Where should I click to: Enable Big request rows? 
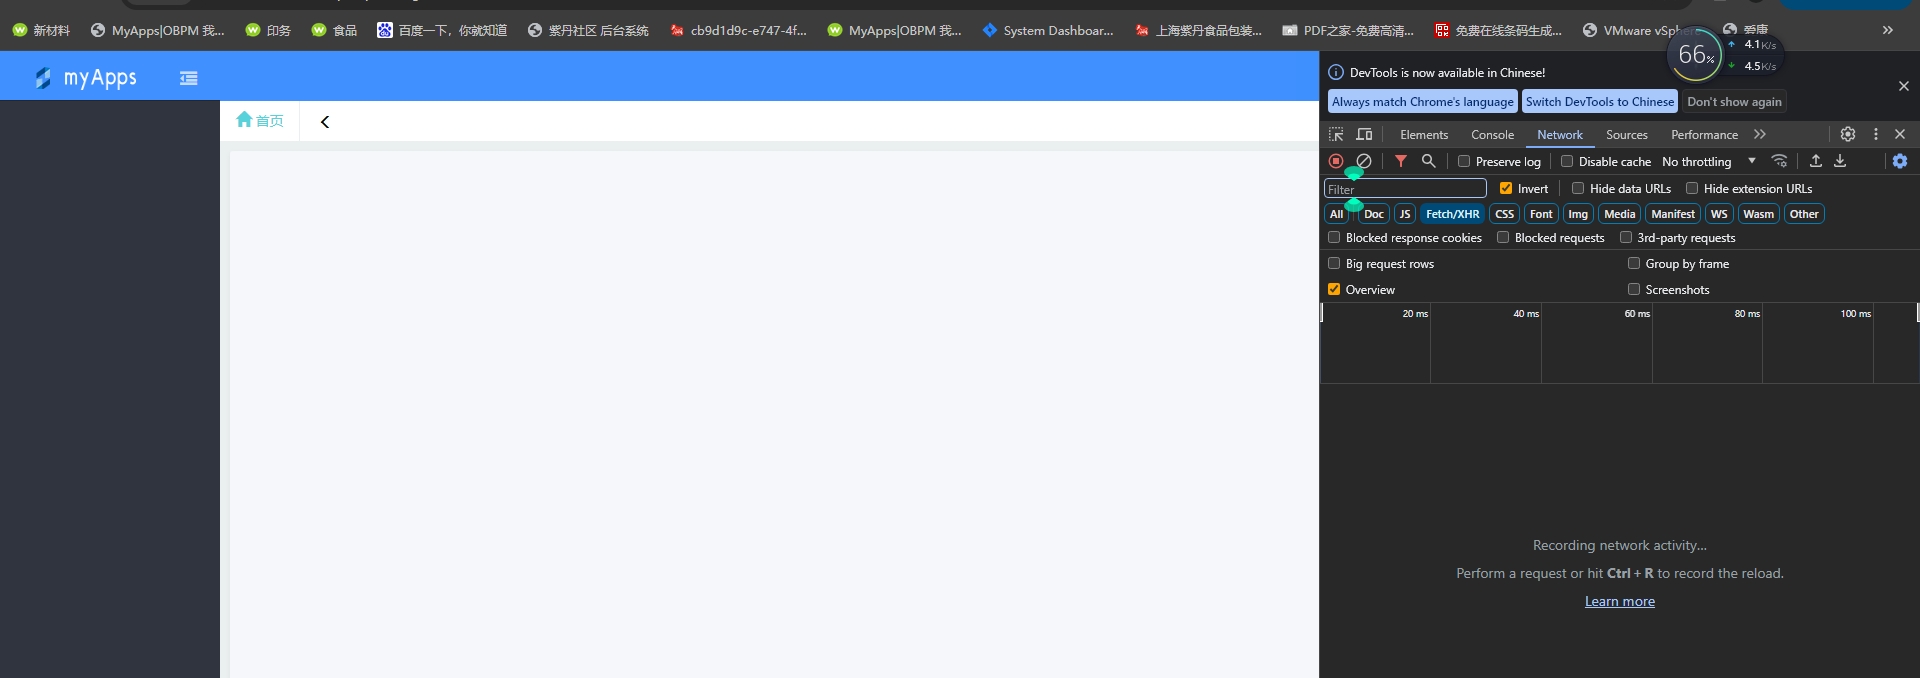pyautogui.click(x=1334, y=263)
